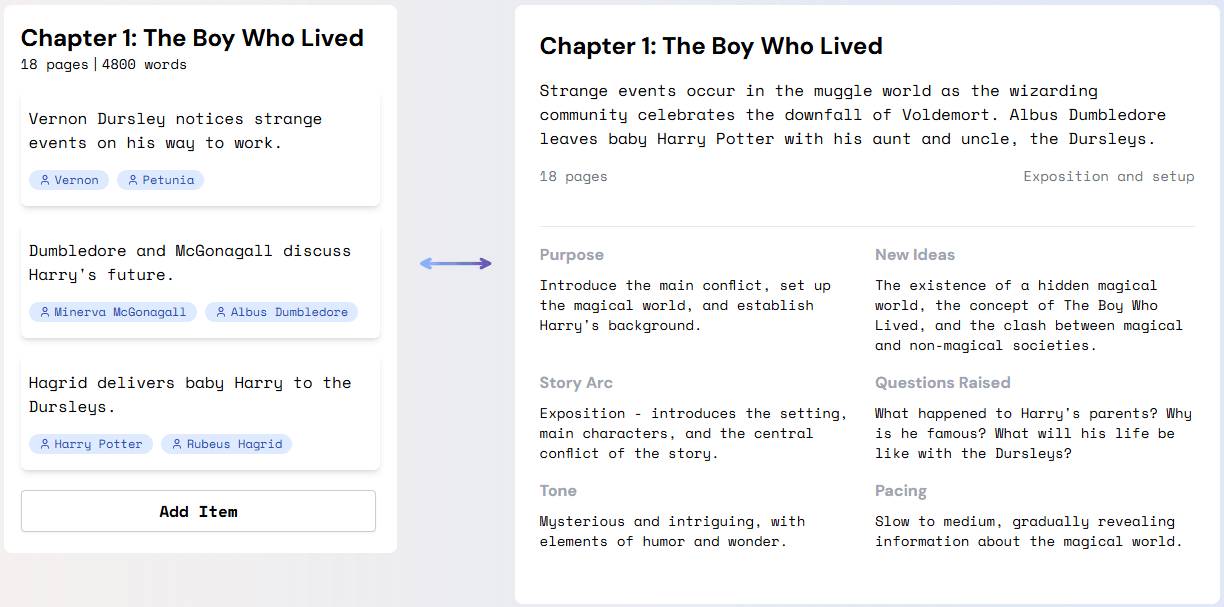This screenshot has width=1224, height=607.
Task: Toggle the Petunia character tag
Action: tap(160, 180)
